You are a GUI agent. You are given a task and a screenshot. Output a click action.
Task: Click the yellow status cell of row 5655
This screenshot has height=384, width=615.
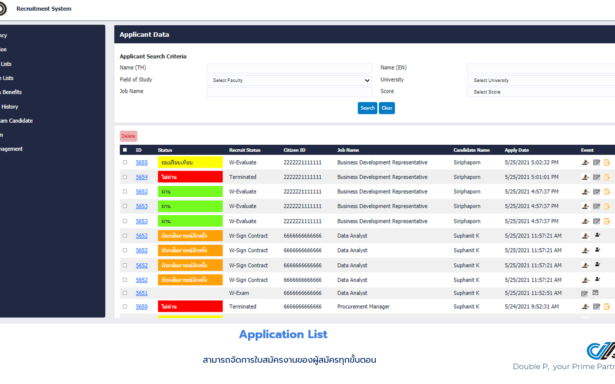pyautogui.click(x=190, y=162)
